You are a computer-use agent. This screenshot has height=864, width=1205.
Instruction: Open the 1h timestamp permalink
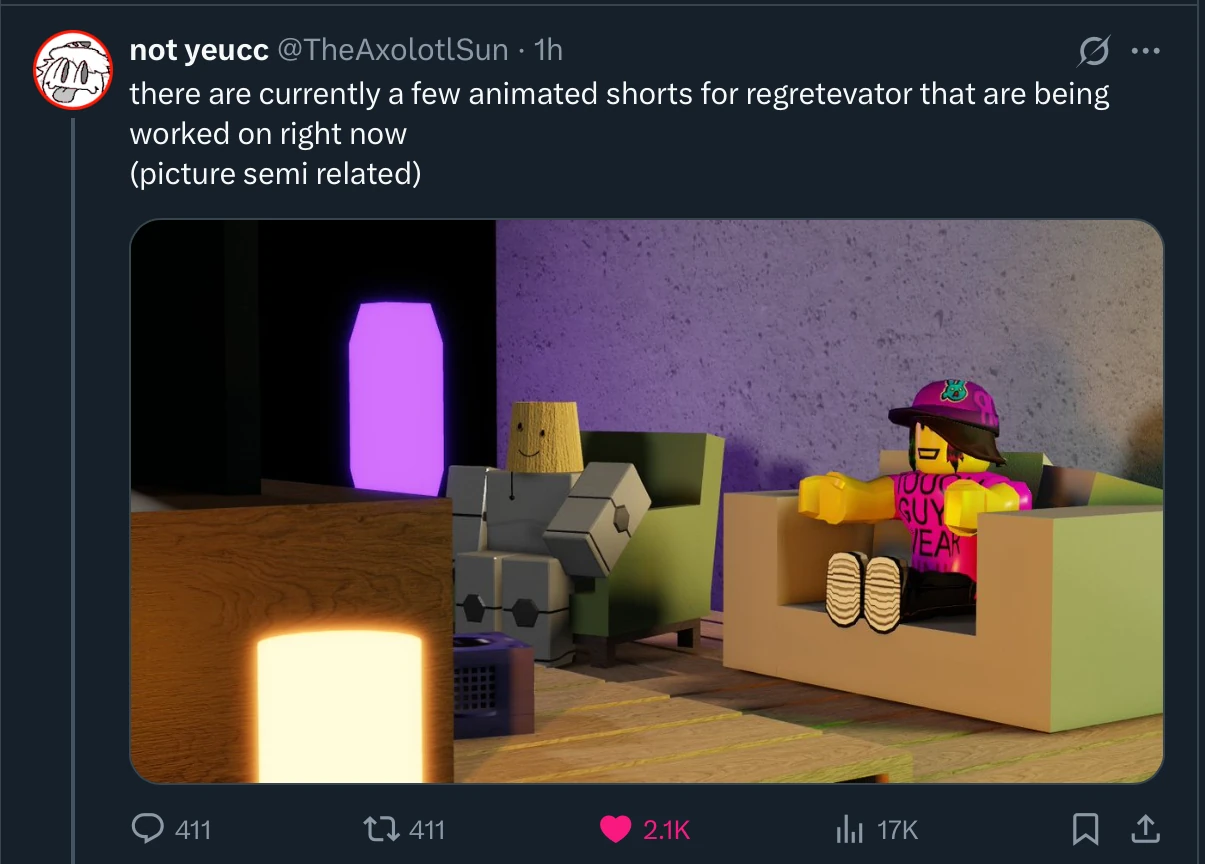[x=549, y=49]
